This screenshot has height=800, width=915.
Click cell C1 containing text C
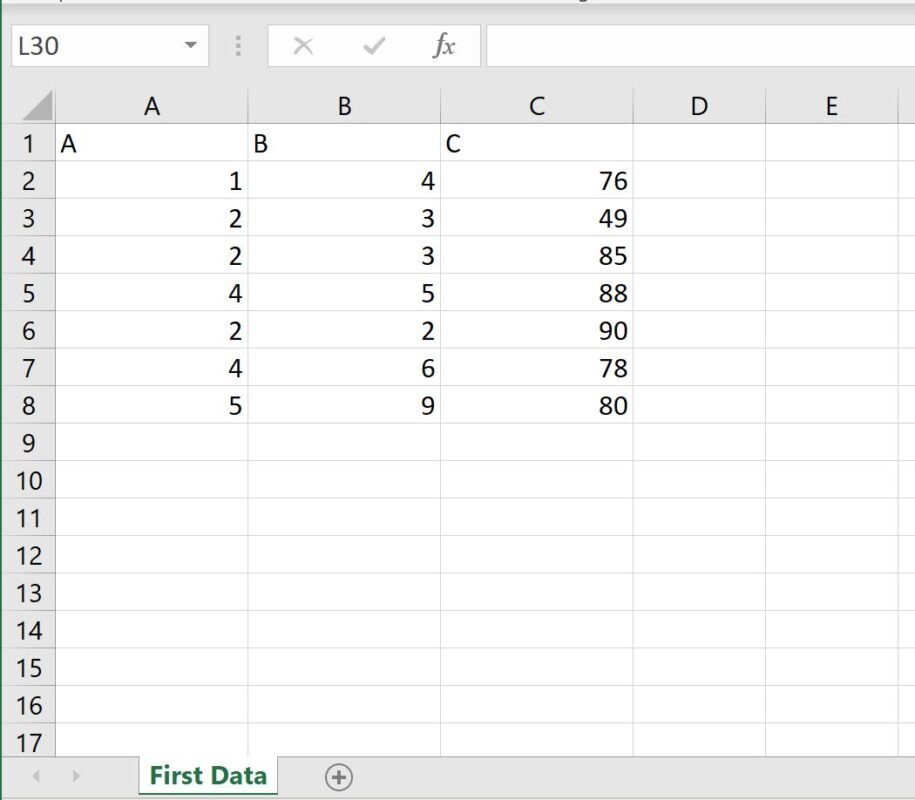pos(537,143)
